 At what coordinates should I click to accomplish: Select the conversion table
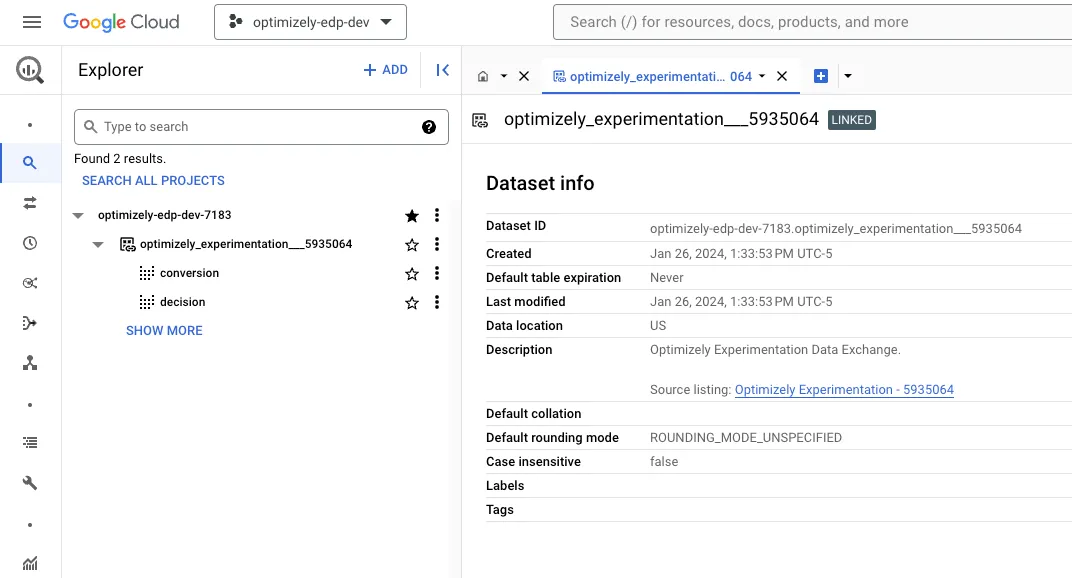pos(189,273)
